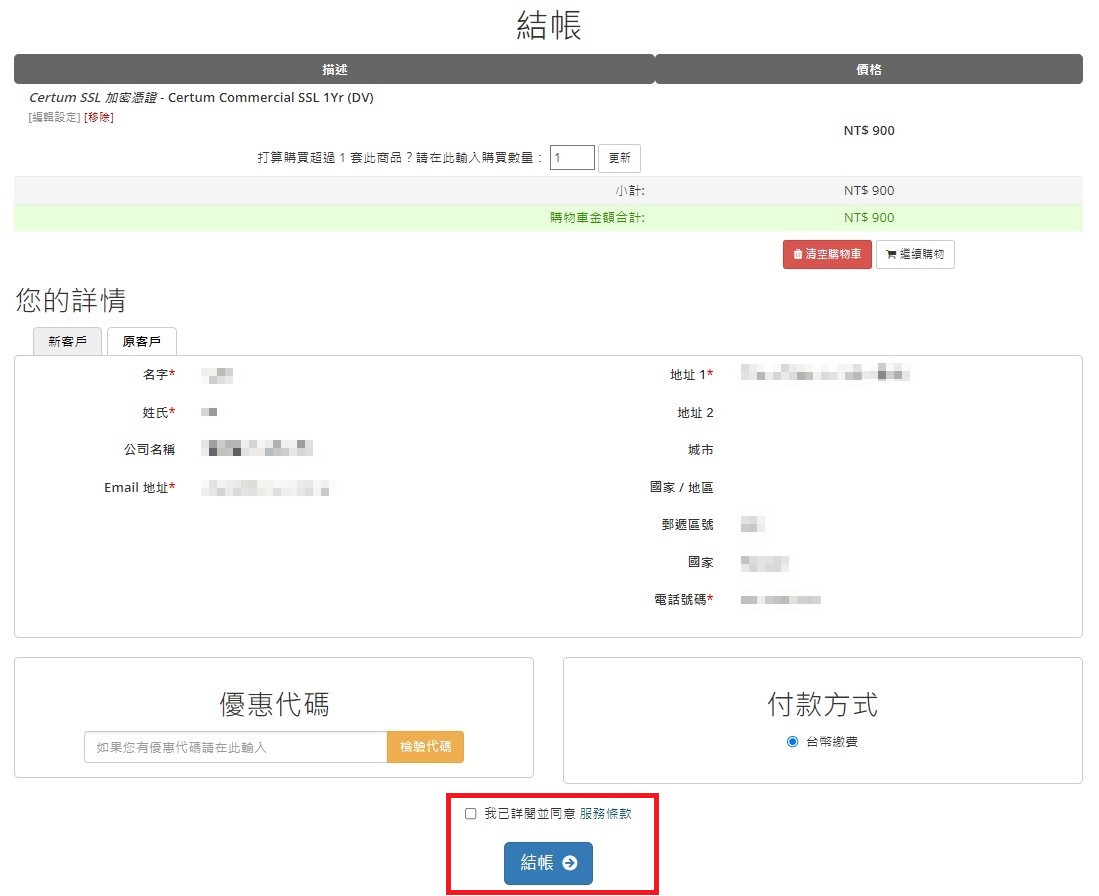Click the 小計 subtotal label

(x=630, y=191)
